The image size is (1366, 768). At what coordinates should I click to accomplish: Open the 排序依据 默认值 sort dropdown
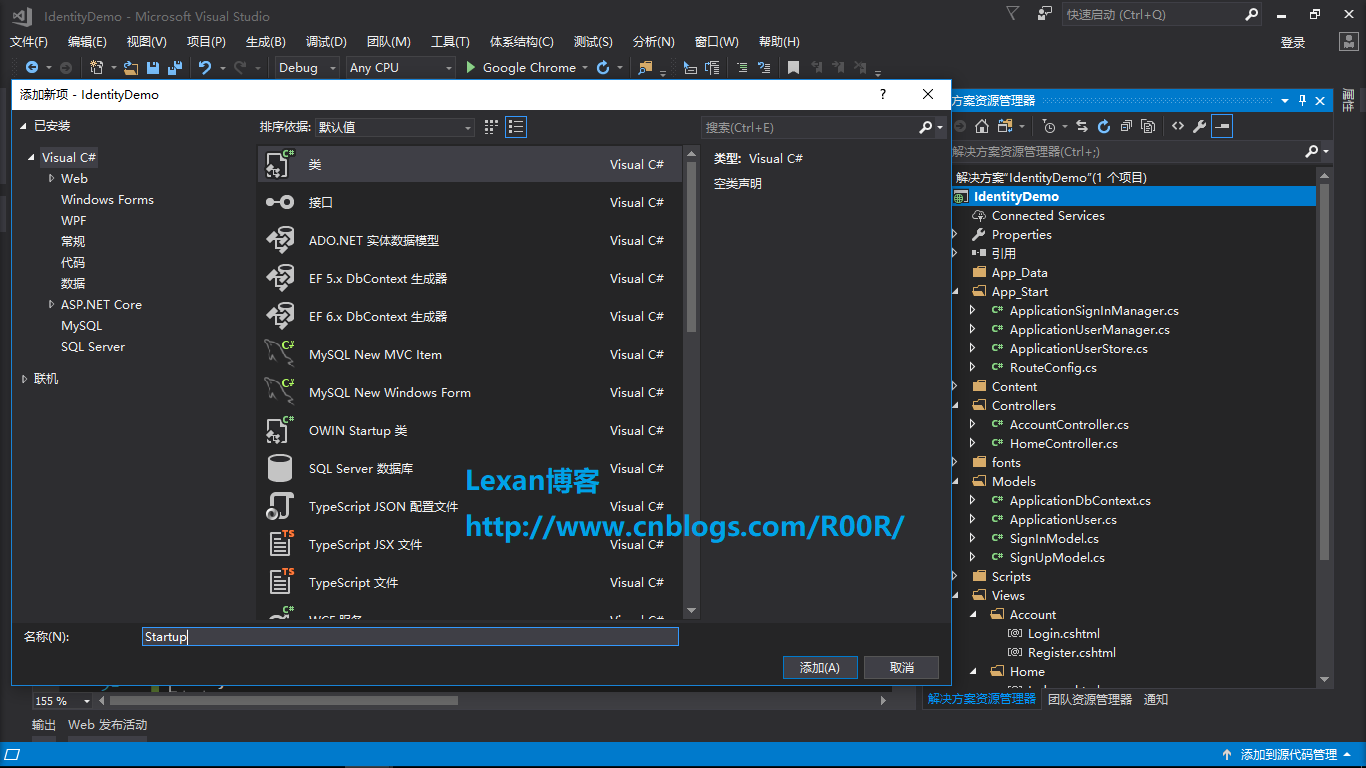(x=395, y=127)
